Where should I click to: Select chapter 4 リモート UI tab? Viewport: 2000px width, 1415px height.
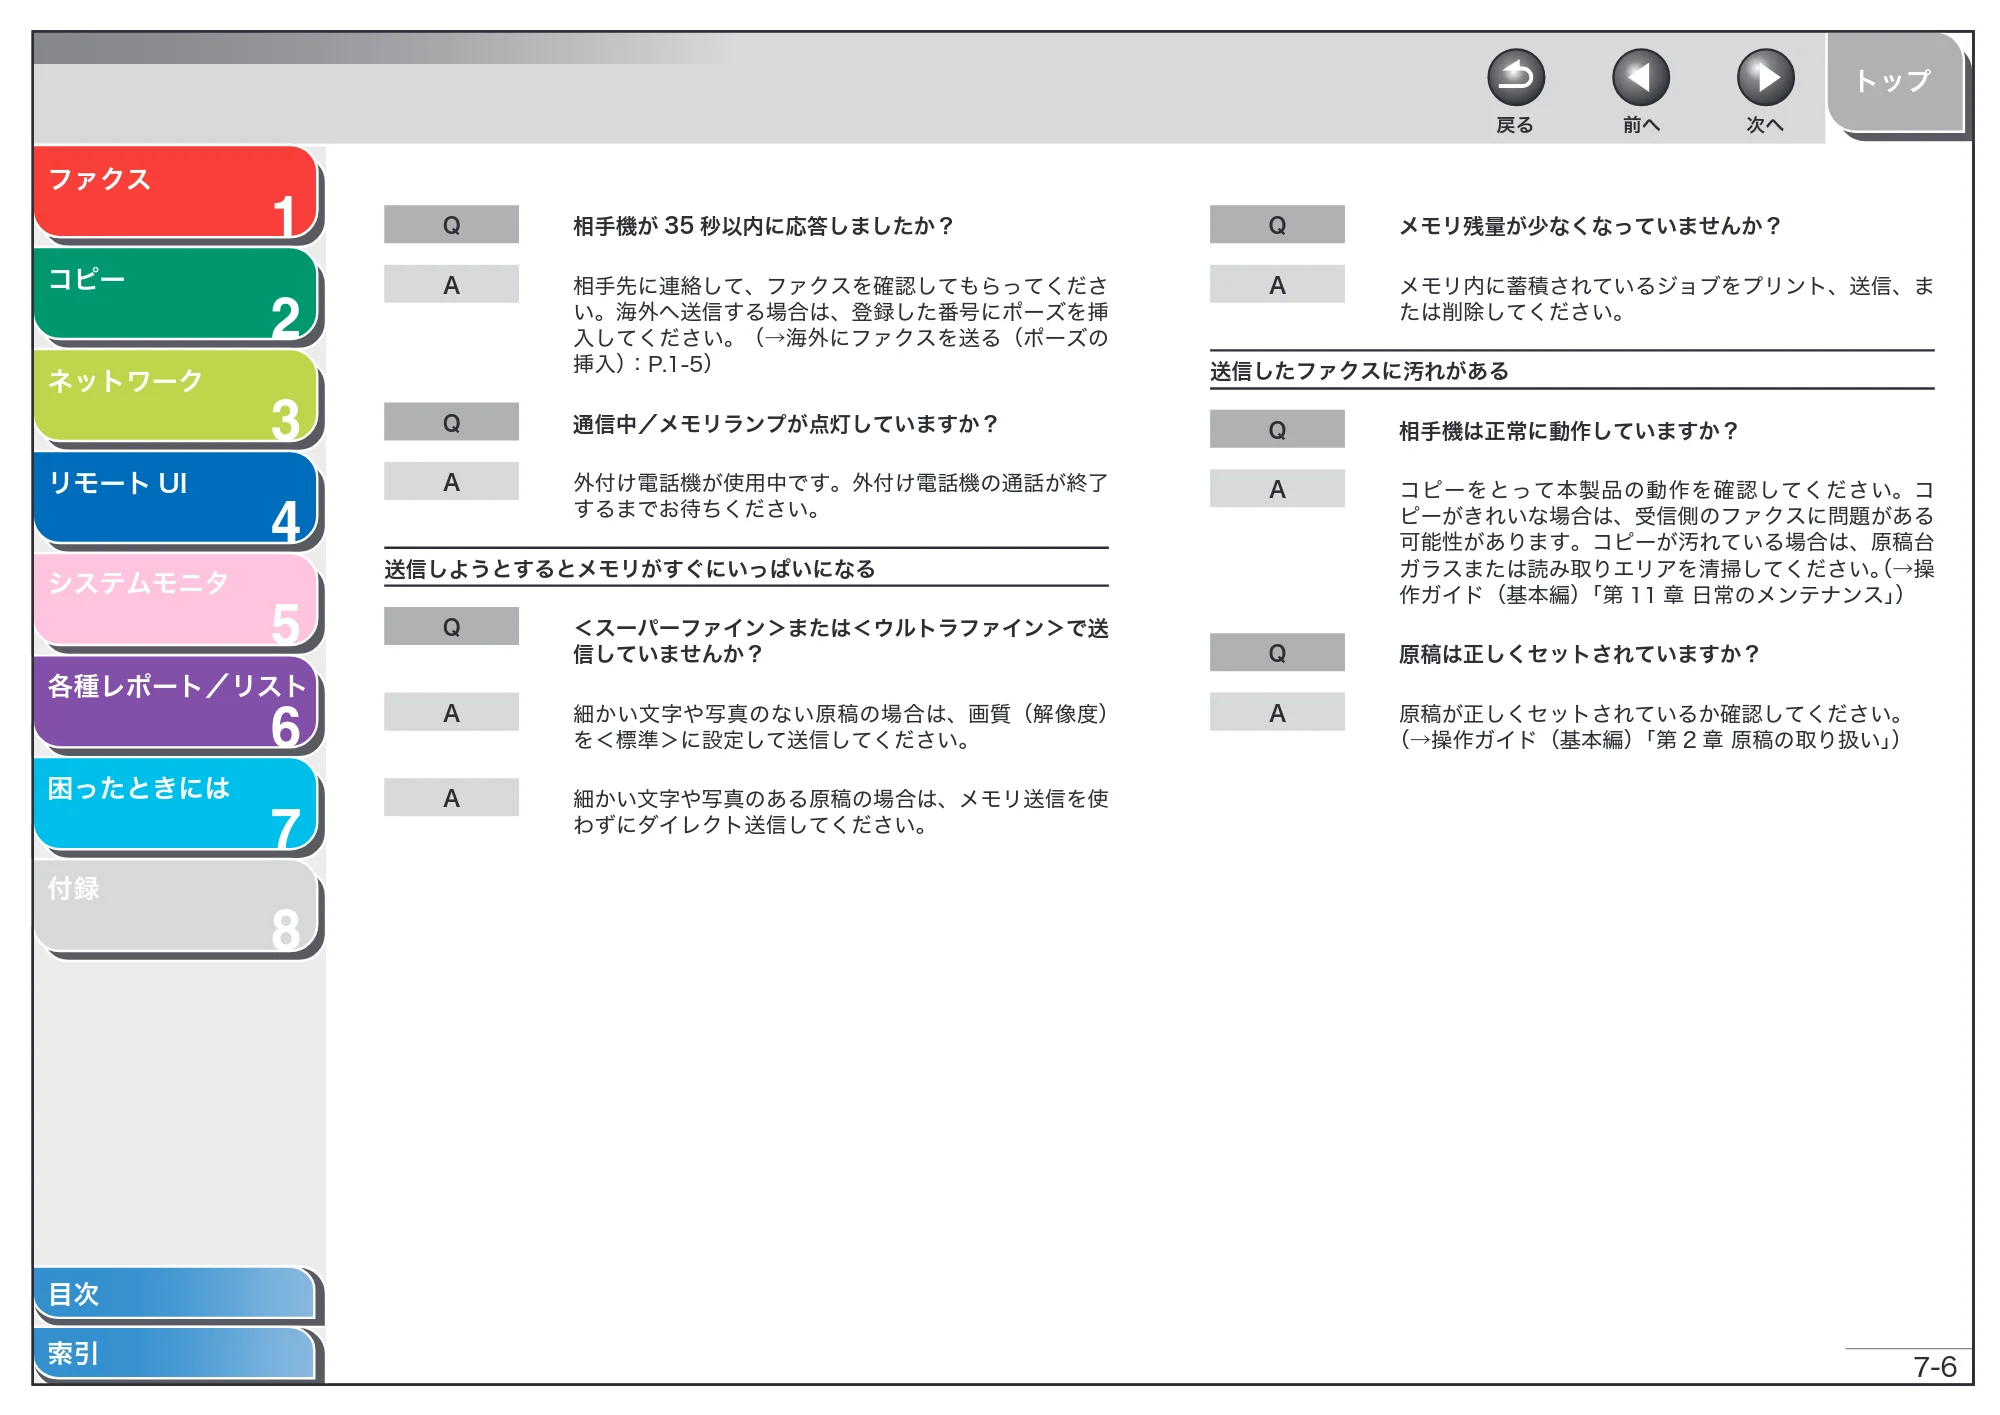pos(176,498)
